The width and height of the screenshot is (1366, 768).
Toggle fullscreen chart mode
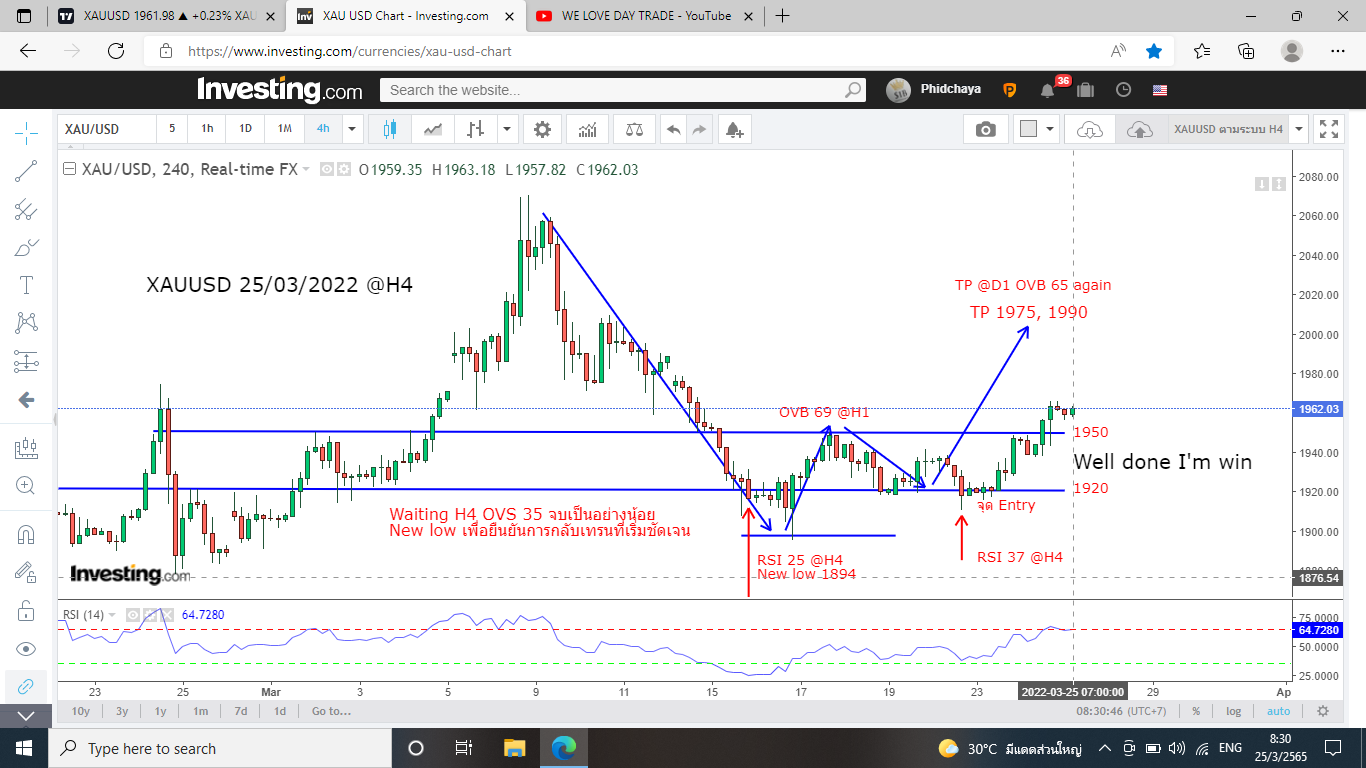(1329, 129)
